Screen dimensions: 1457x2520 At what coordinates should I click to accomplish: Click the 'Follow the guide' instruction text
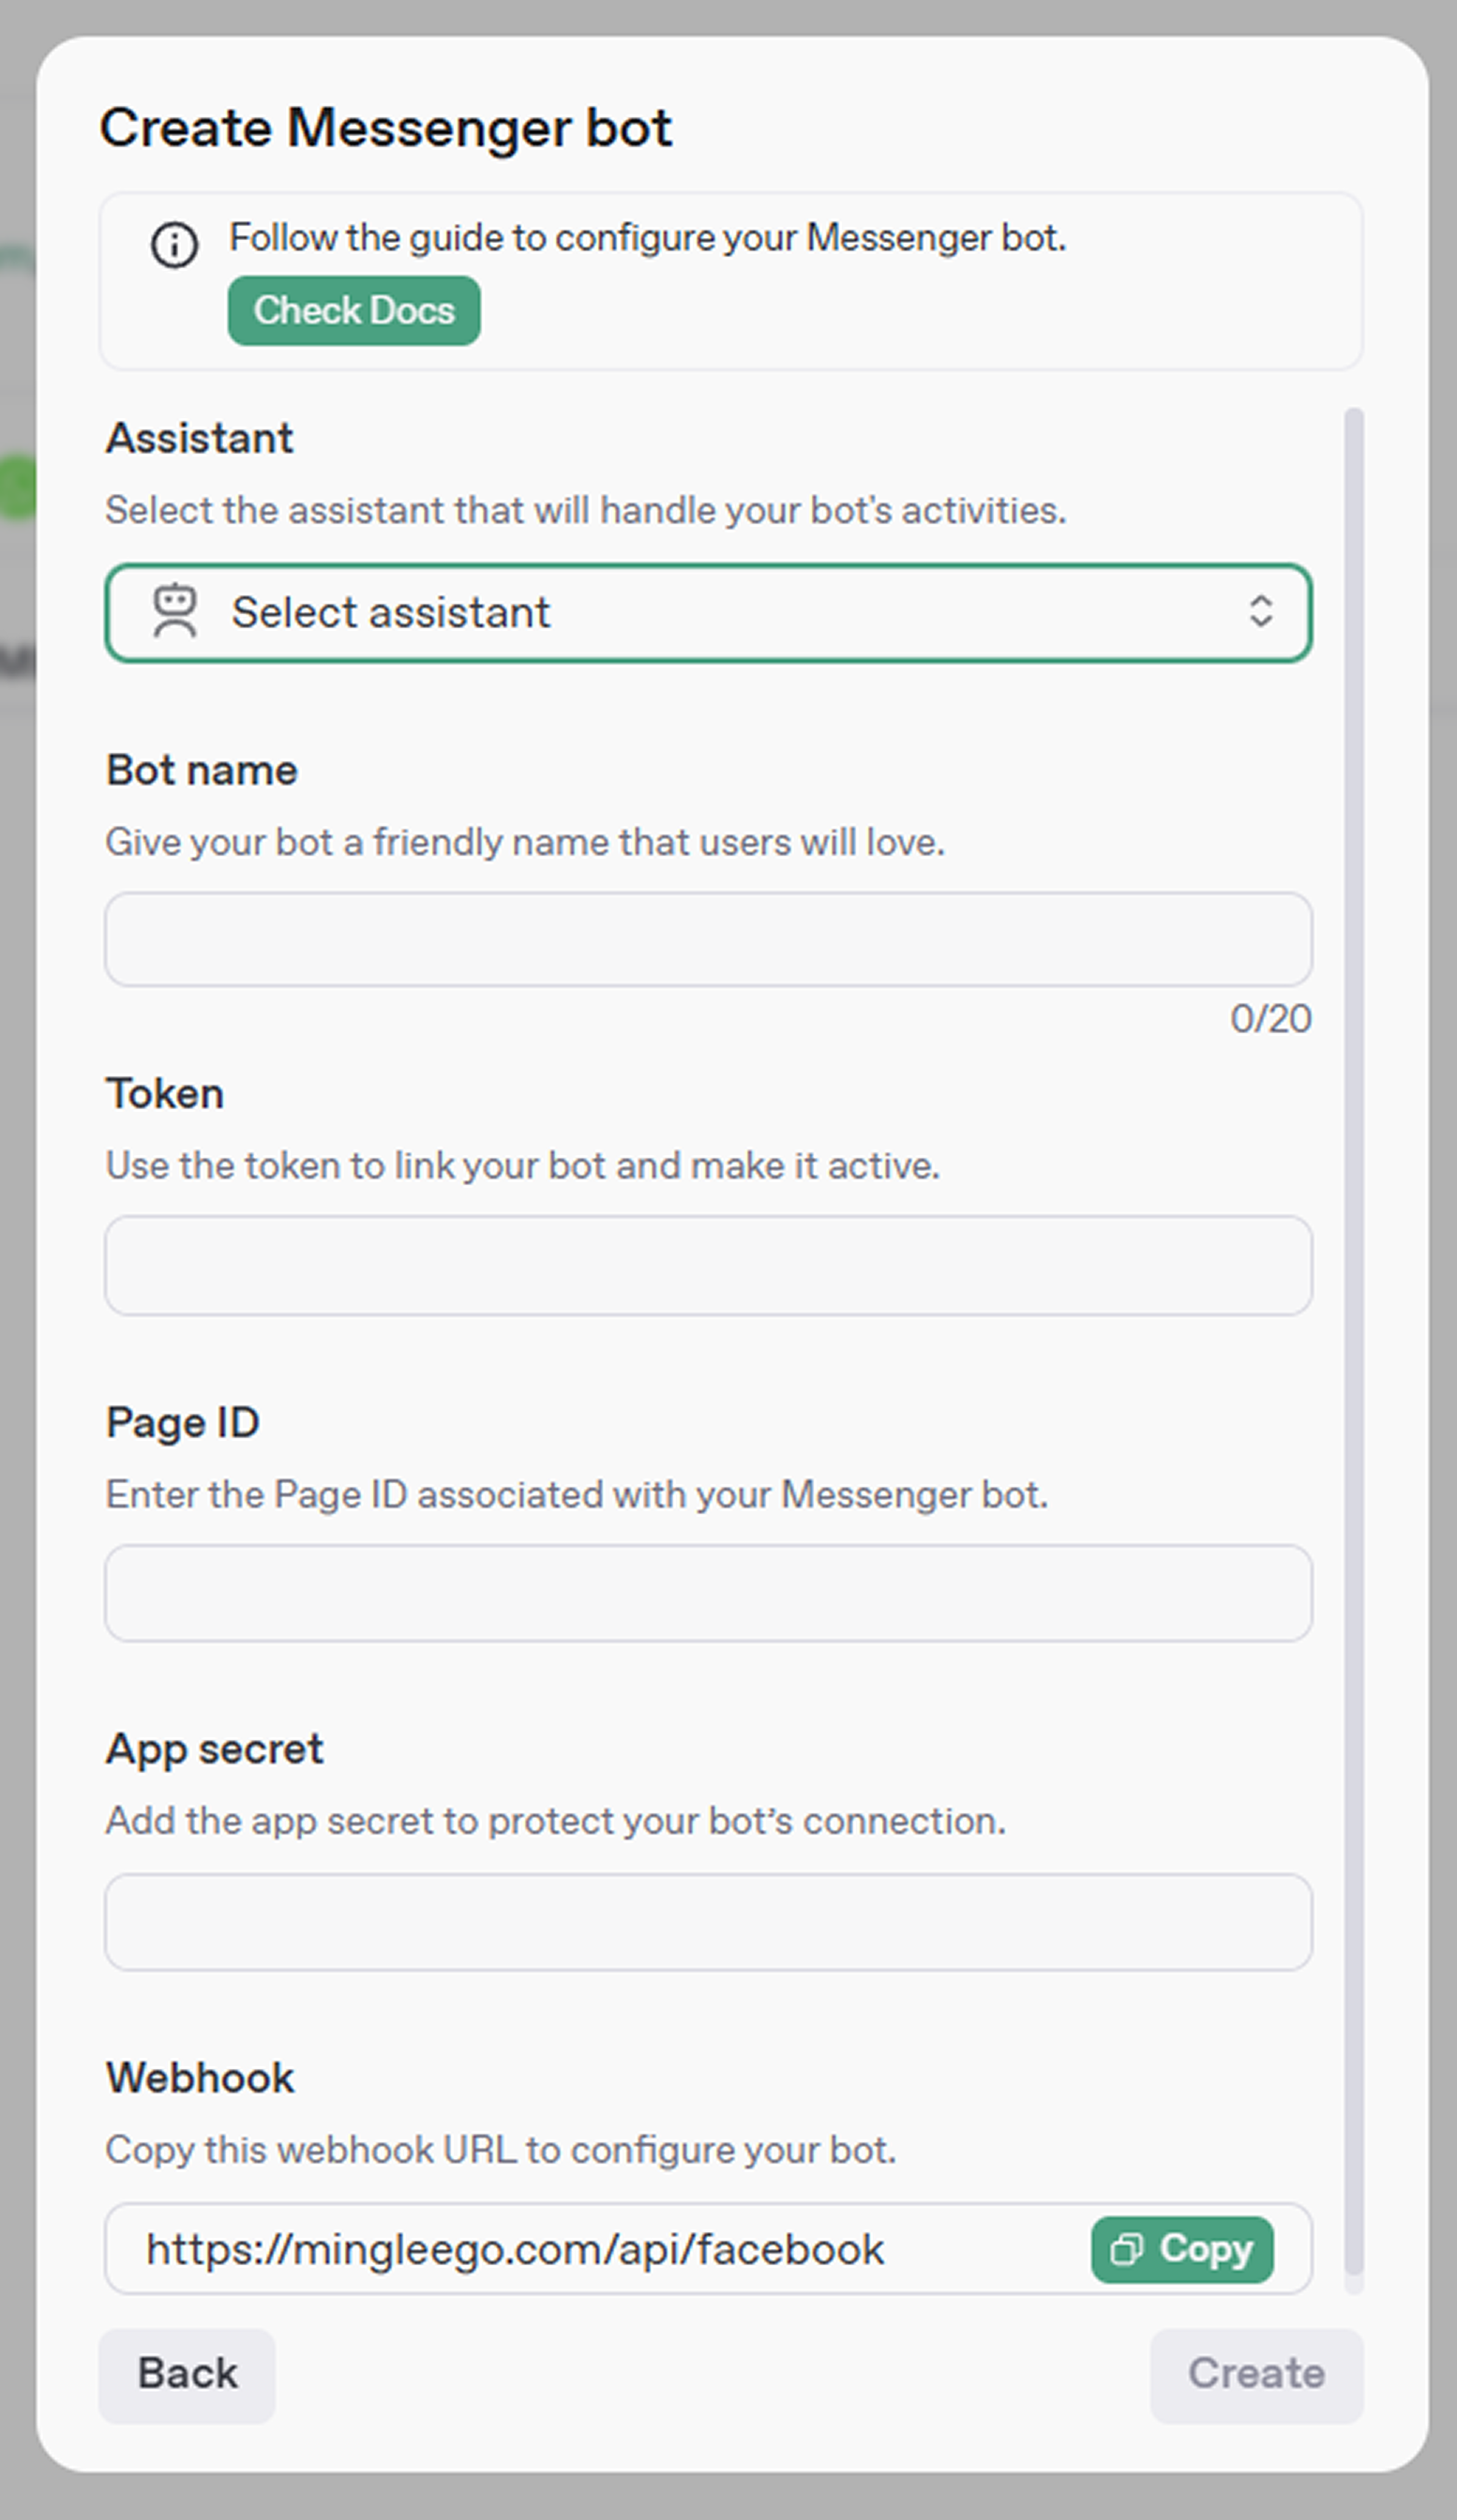coord(648,238)
